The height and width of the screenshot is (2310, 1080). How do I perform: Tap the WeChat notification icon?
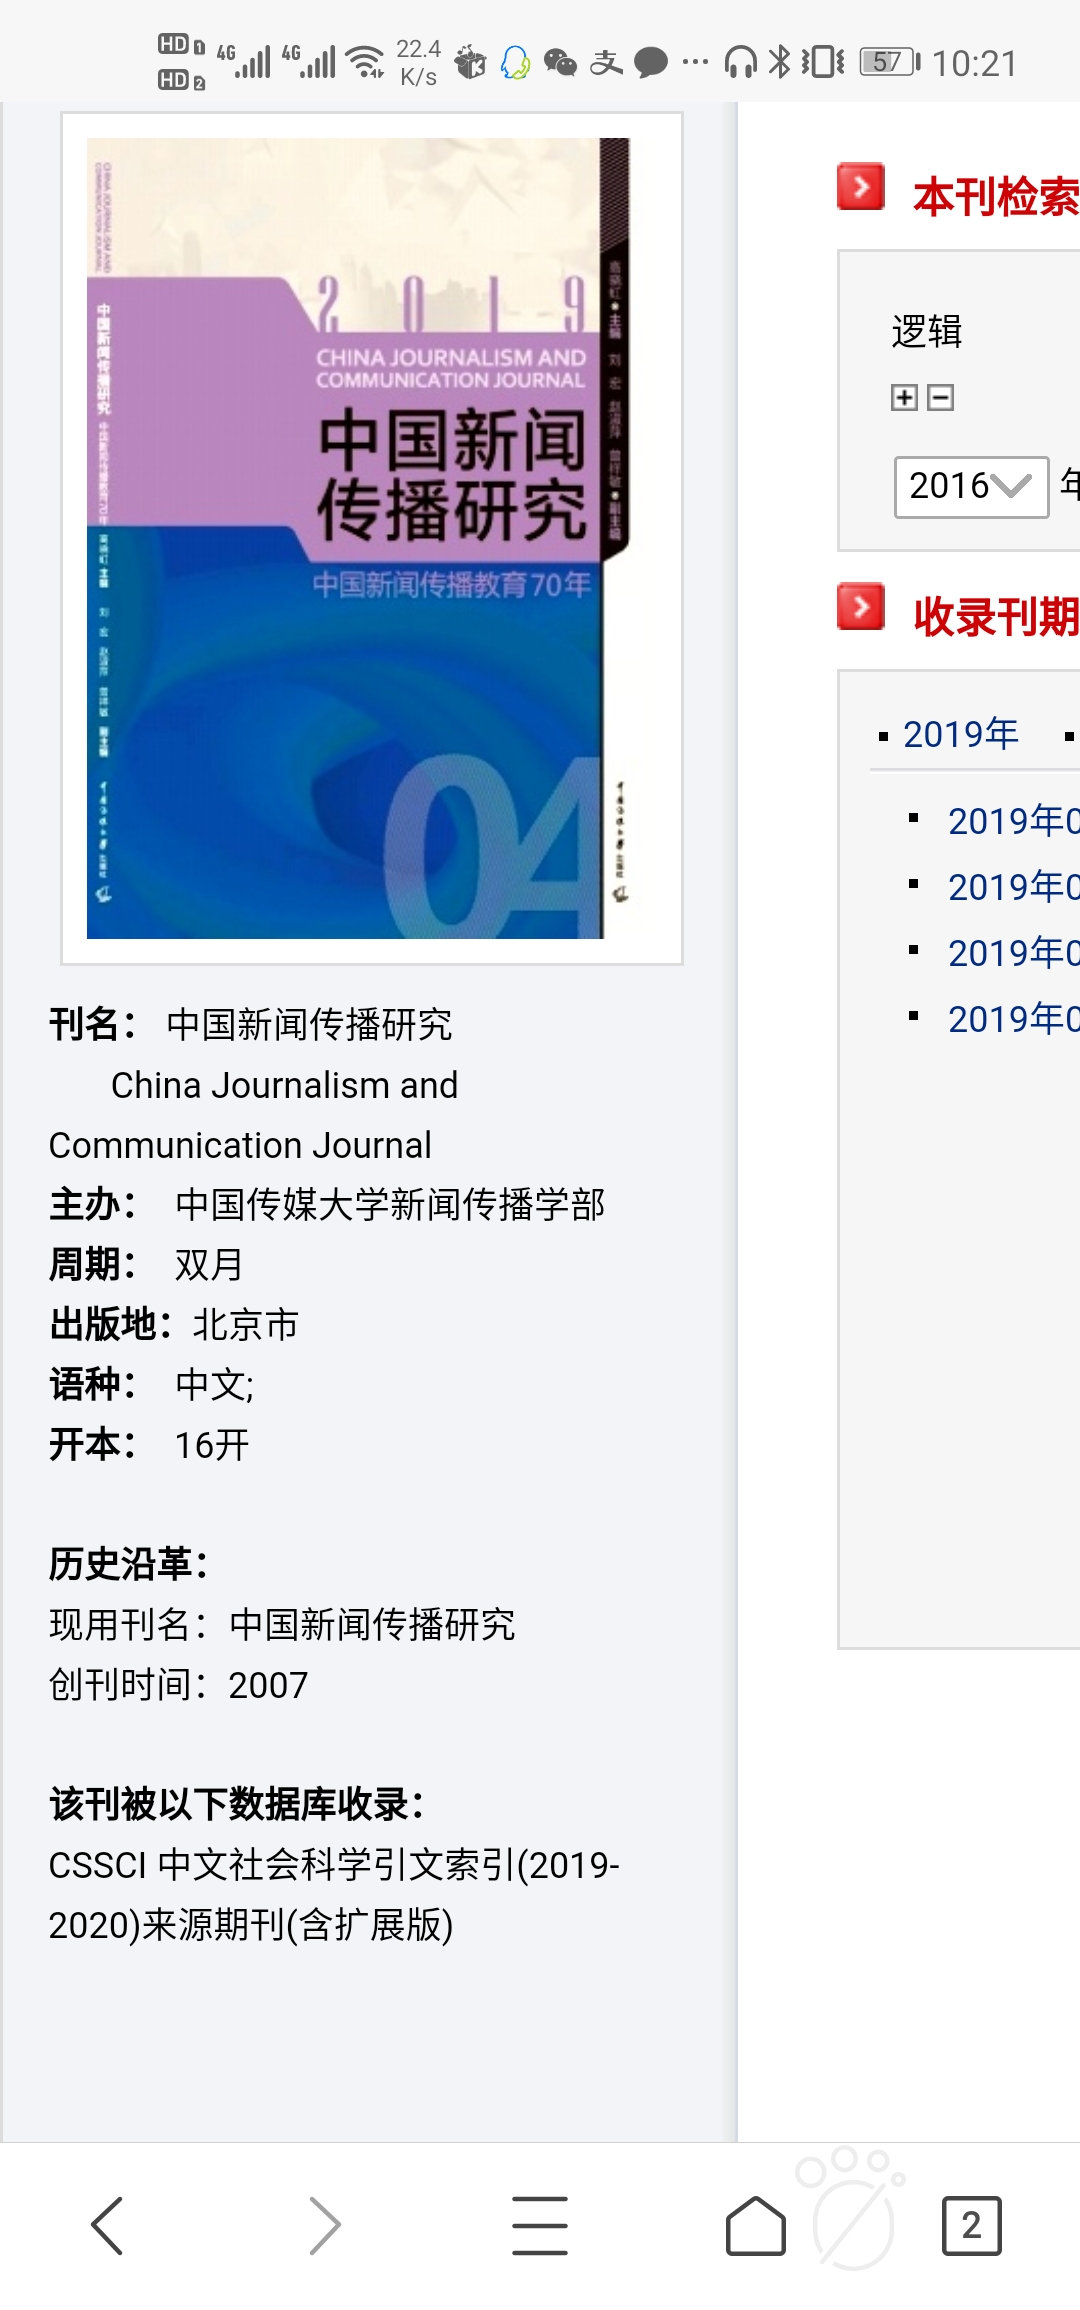[560, 63]
